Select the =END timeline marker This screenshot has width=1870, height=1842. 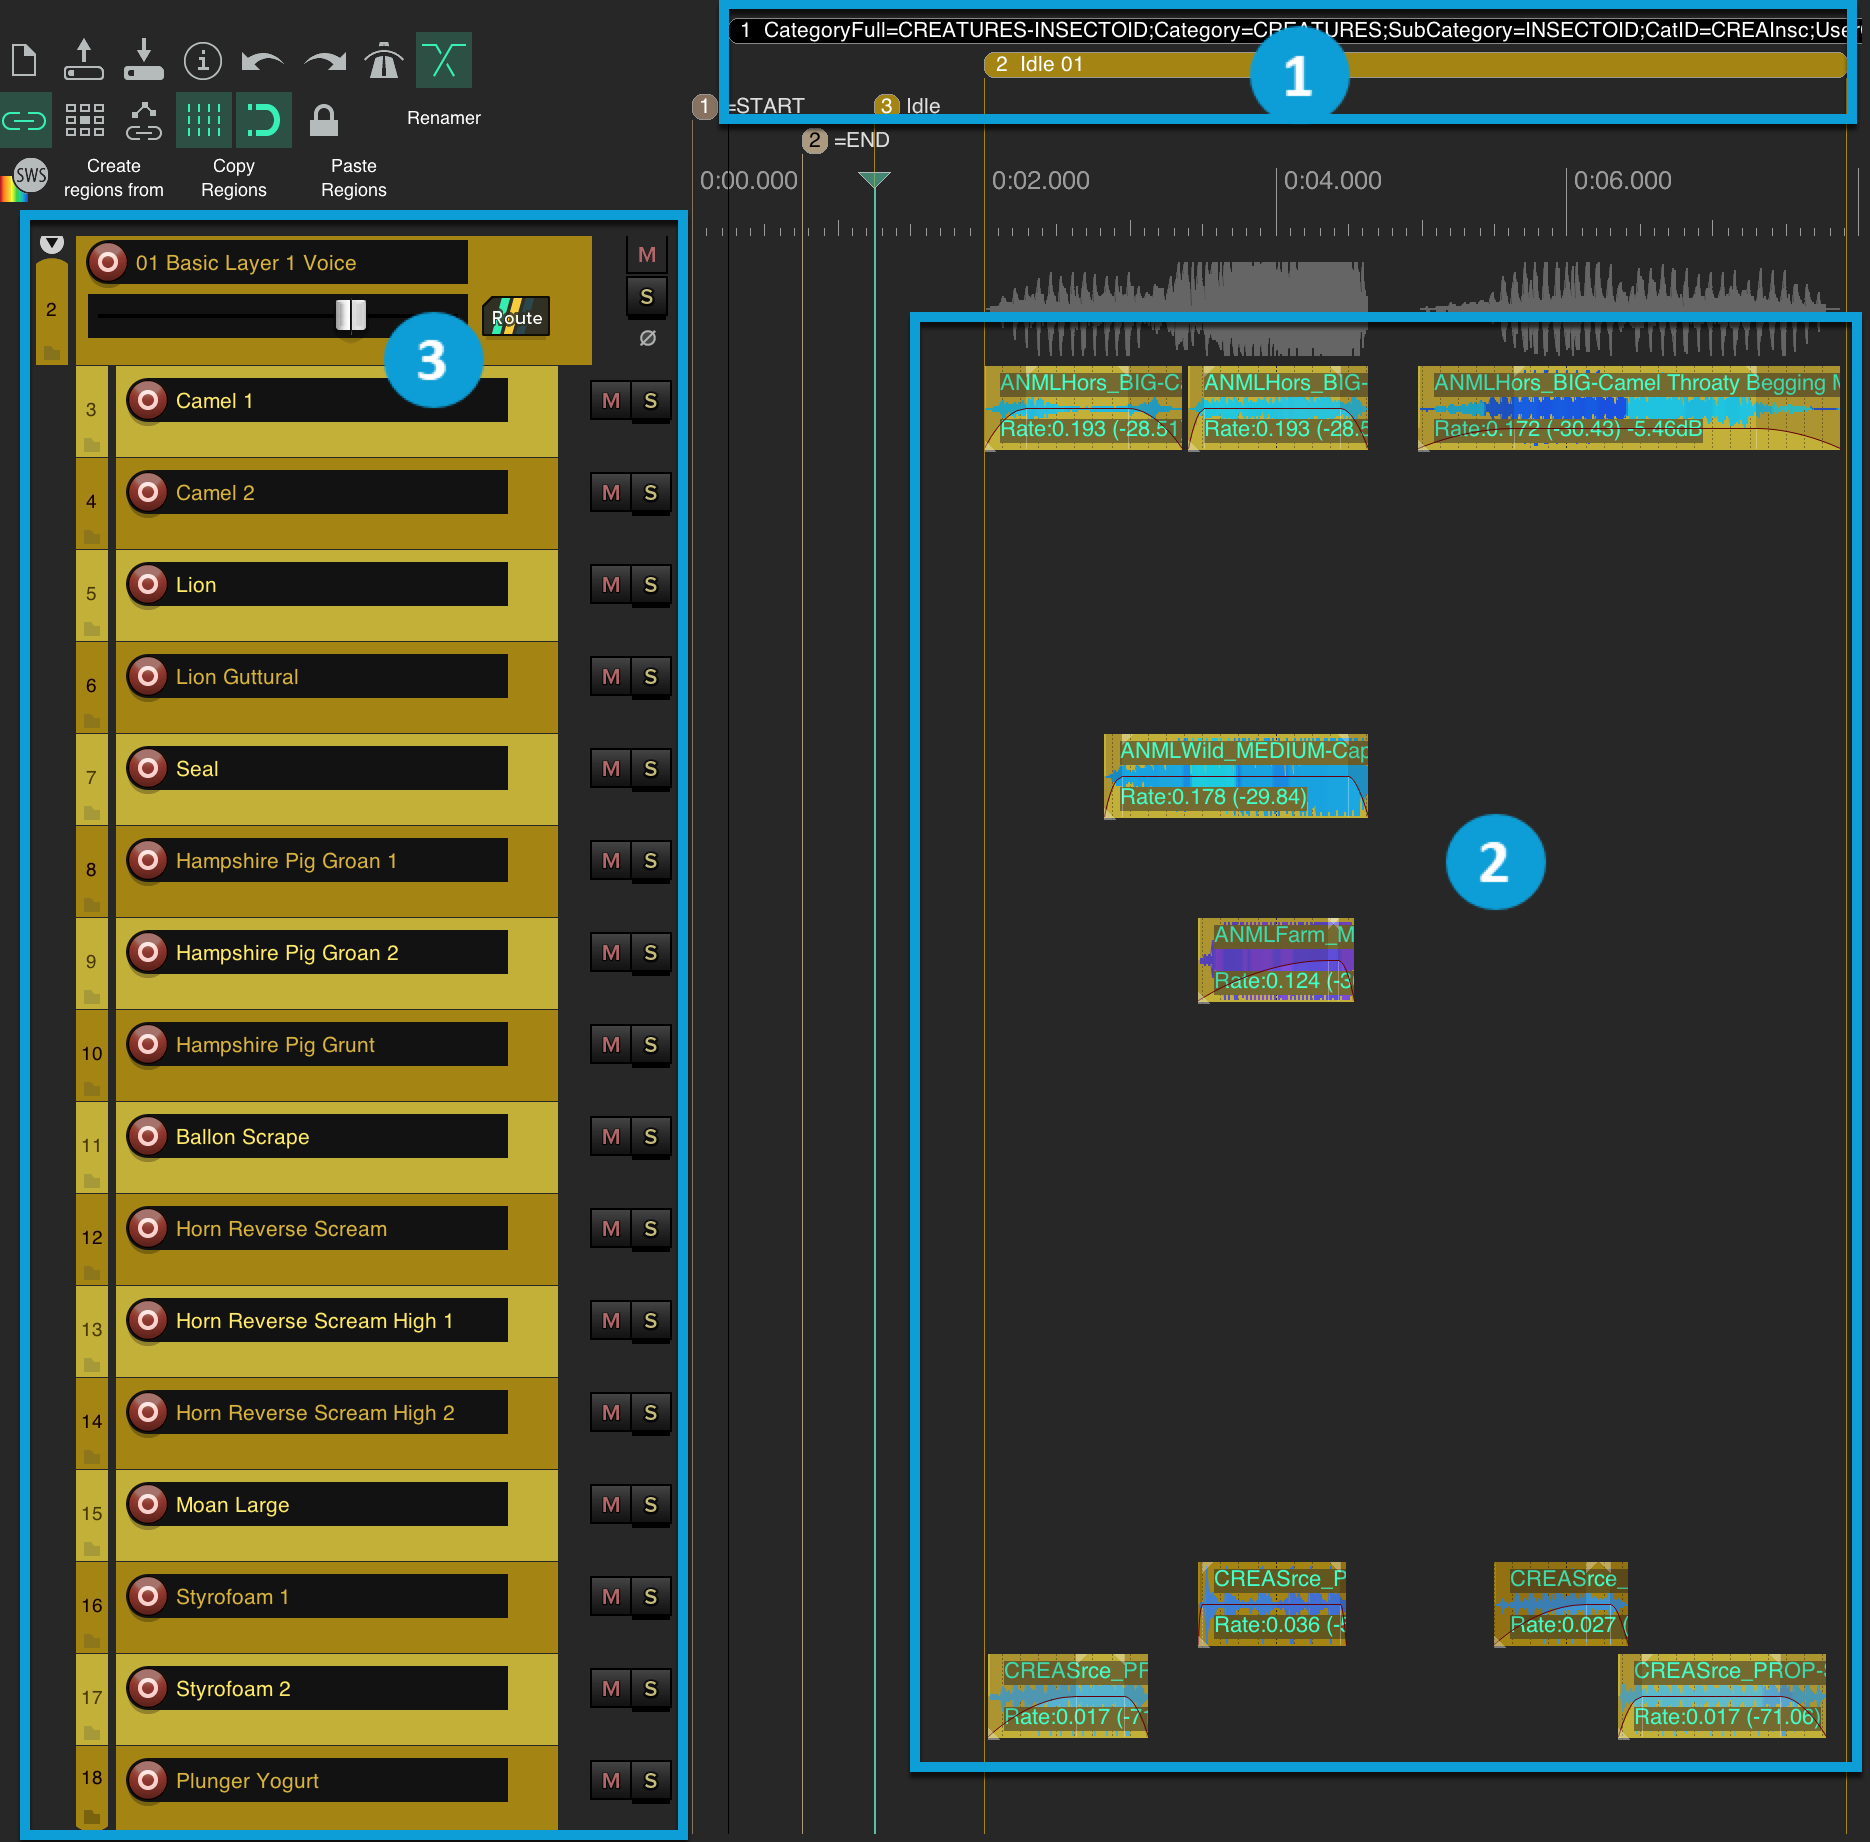click(x=816, y=140)
